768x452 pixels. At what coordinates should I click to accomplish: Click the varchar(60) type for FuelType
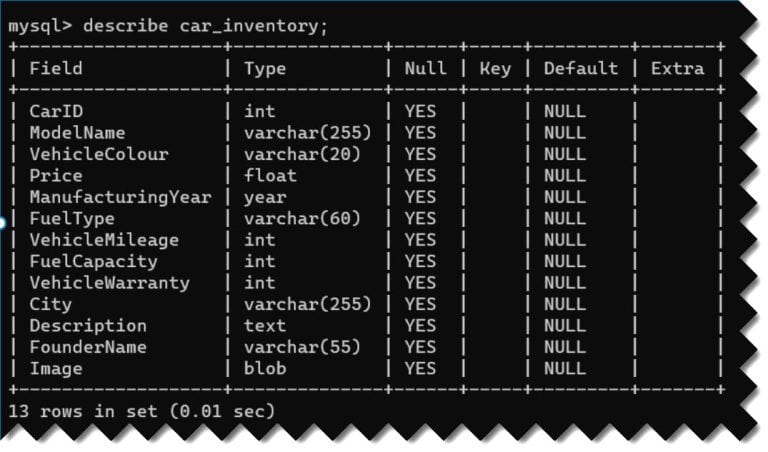(x=302, y=218)
